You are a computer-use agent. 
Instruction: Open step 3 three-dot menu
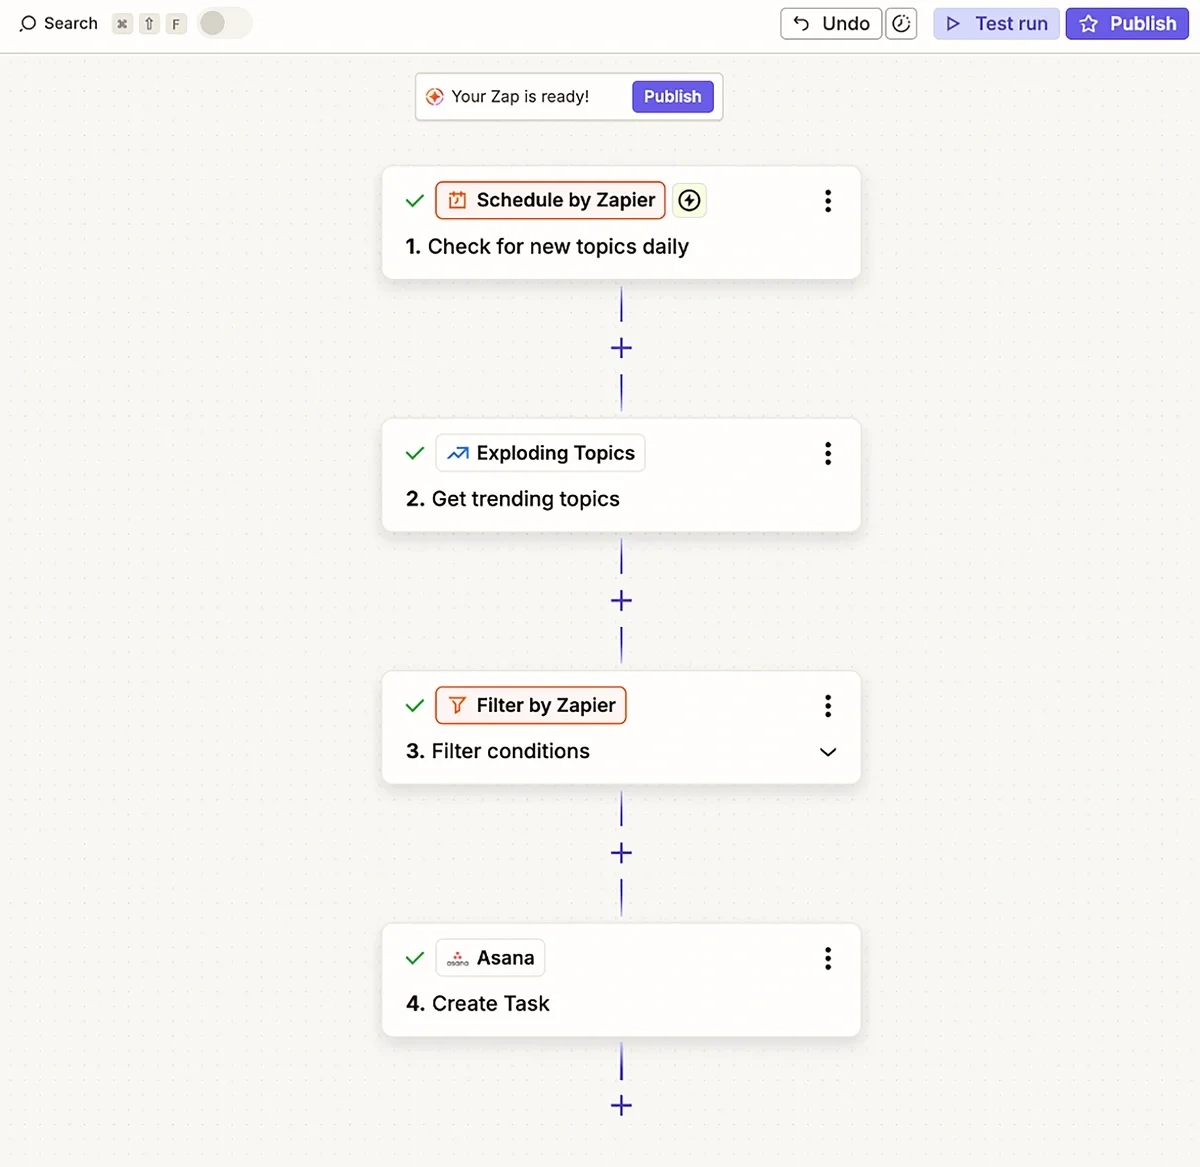click(x=828, y=706)
